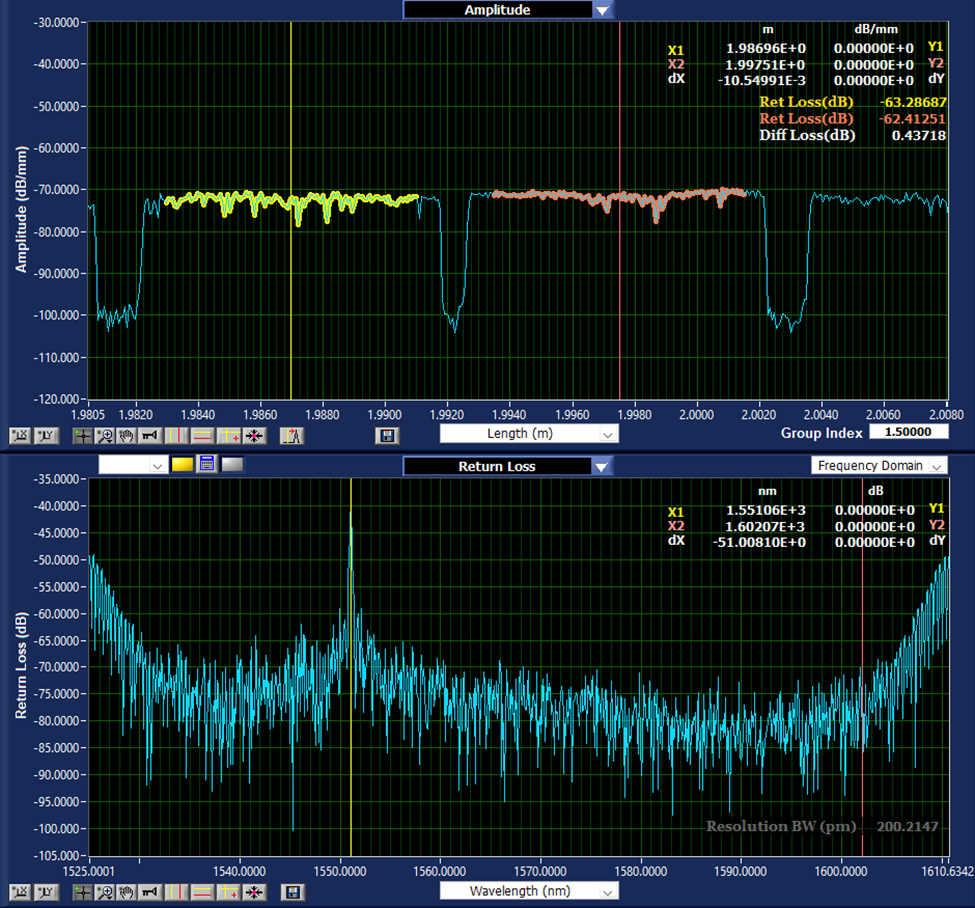Click X1 value 1.55106E+3 in Return Loss readout
The width and height of the screenshot is (975, 908).
click(x=765, y=511)
